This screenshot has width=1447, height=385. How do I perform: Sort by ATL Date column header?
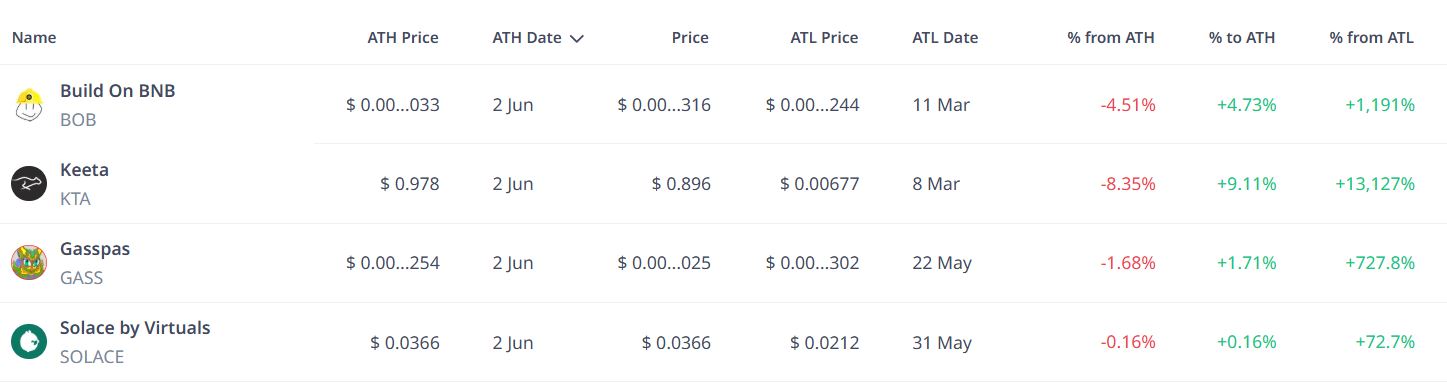945,38
